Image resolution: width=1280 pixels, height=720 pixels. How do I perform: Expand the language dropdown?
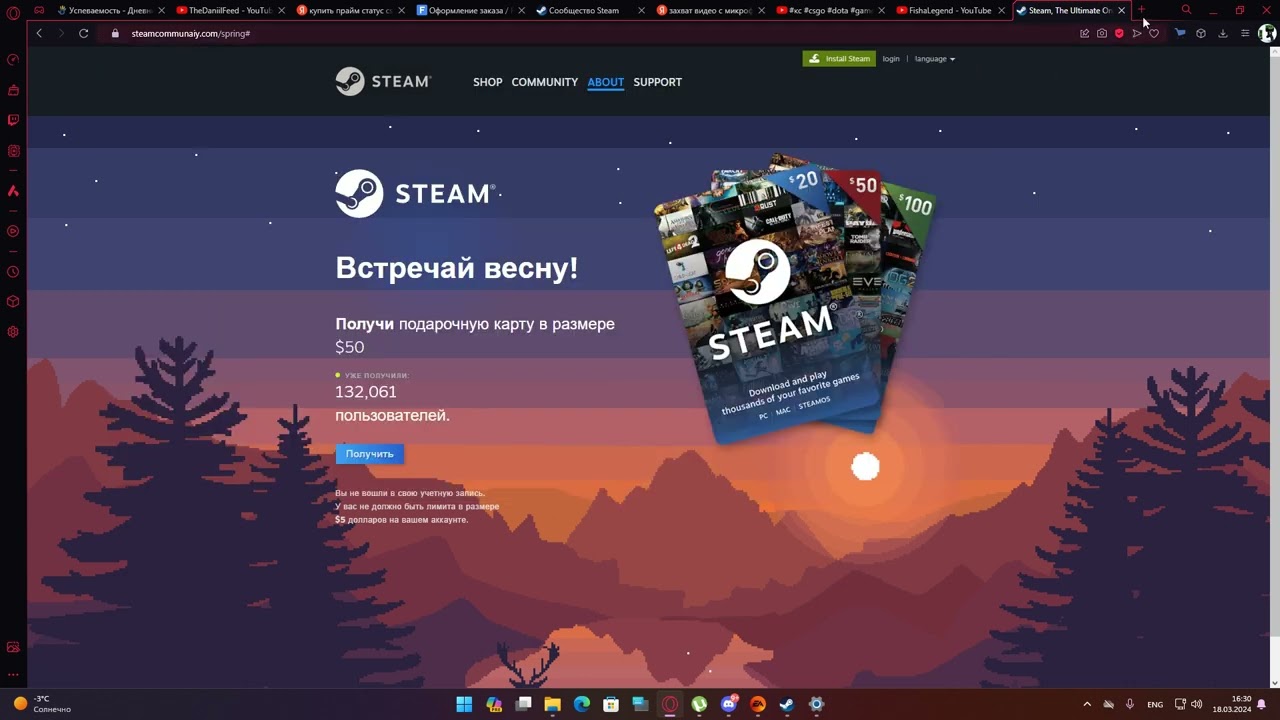coord(935,59)
